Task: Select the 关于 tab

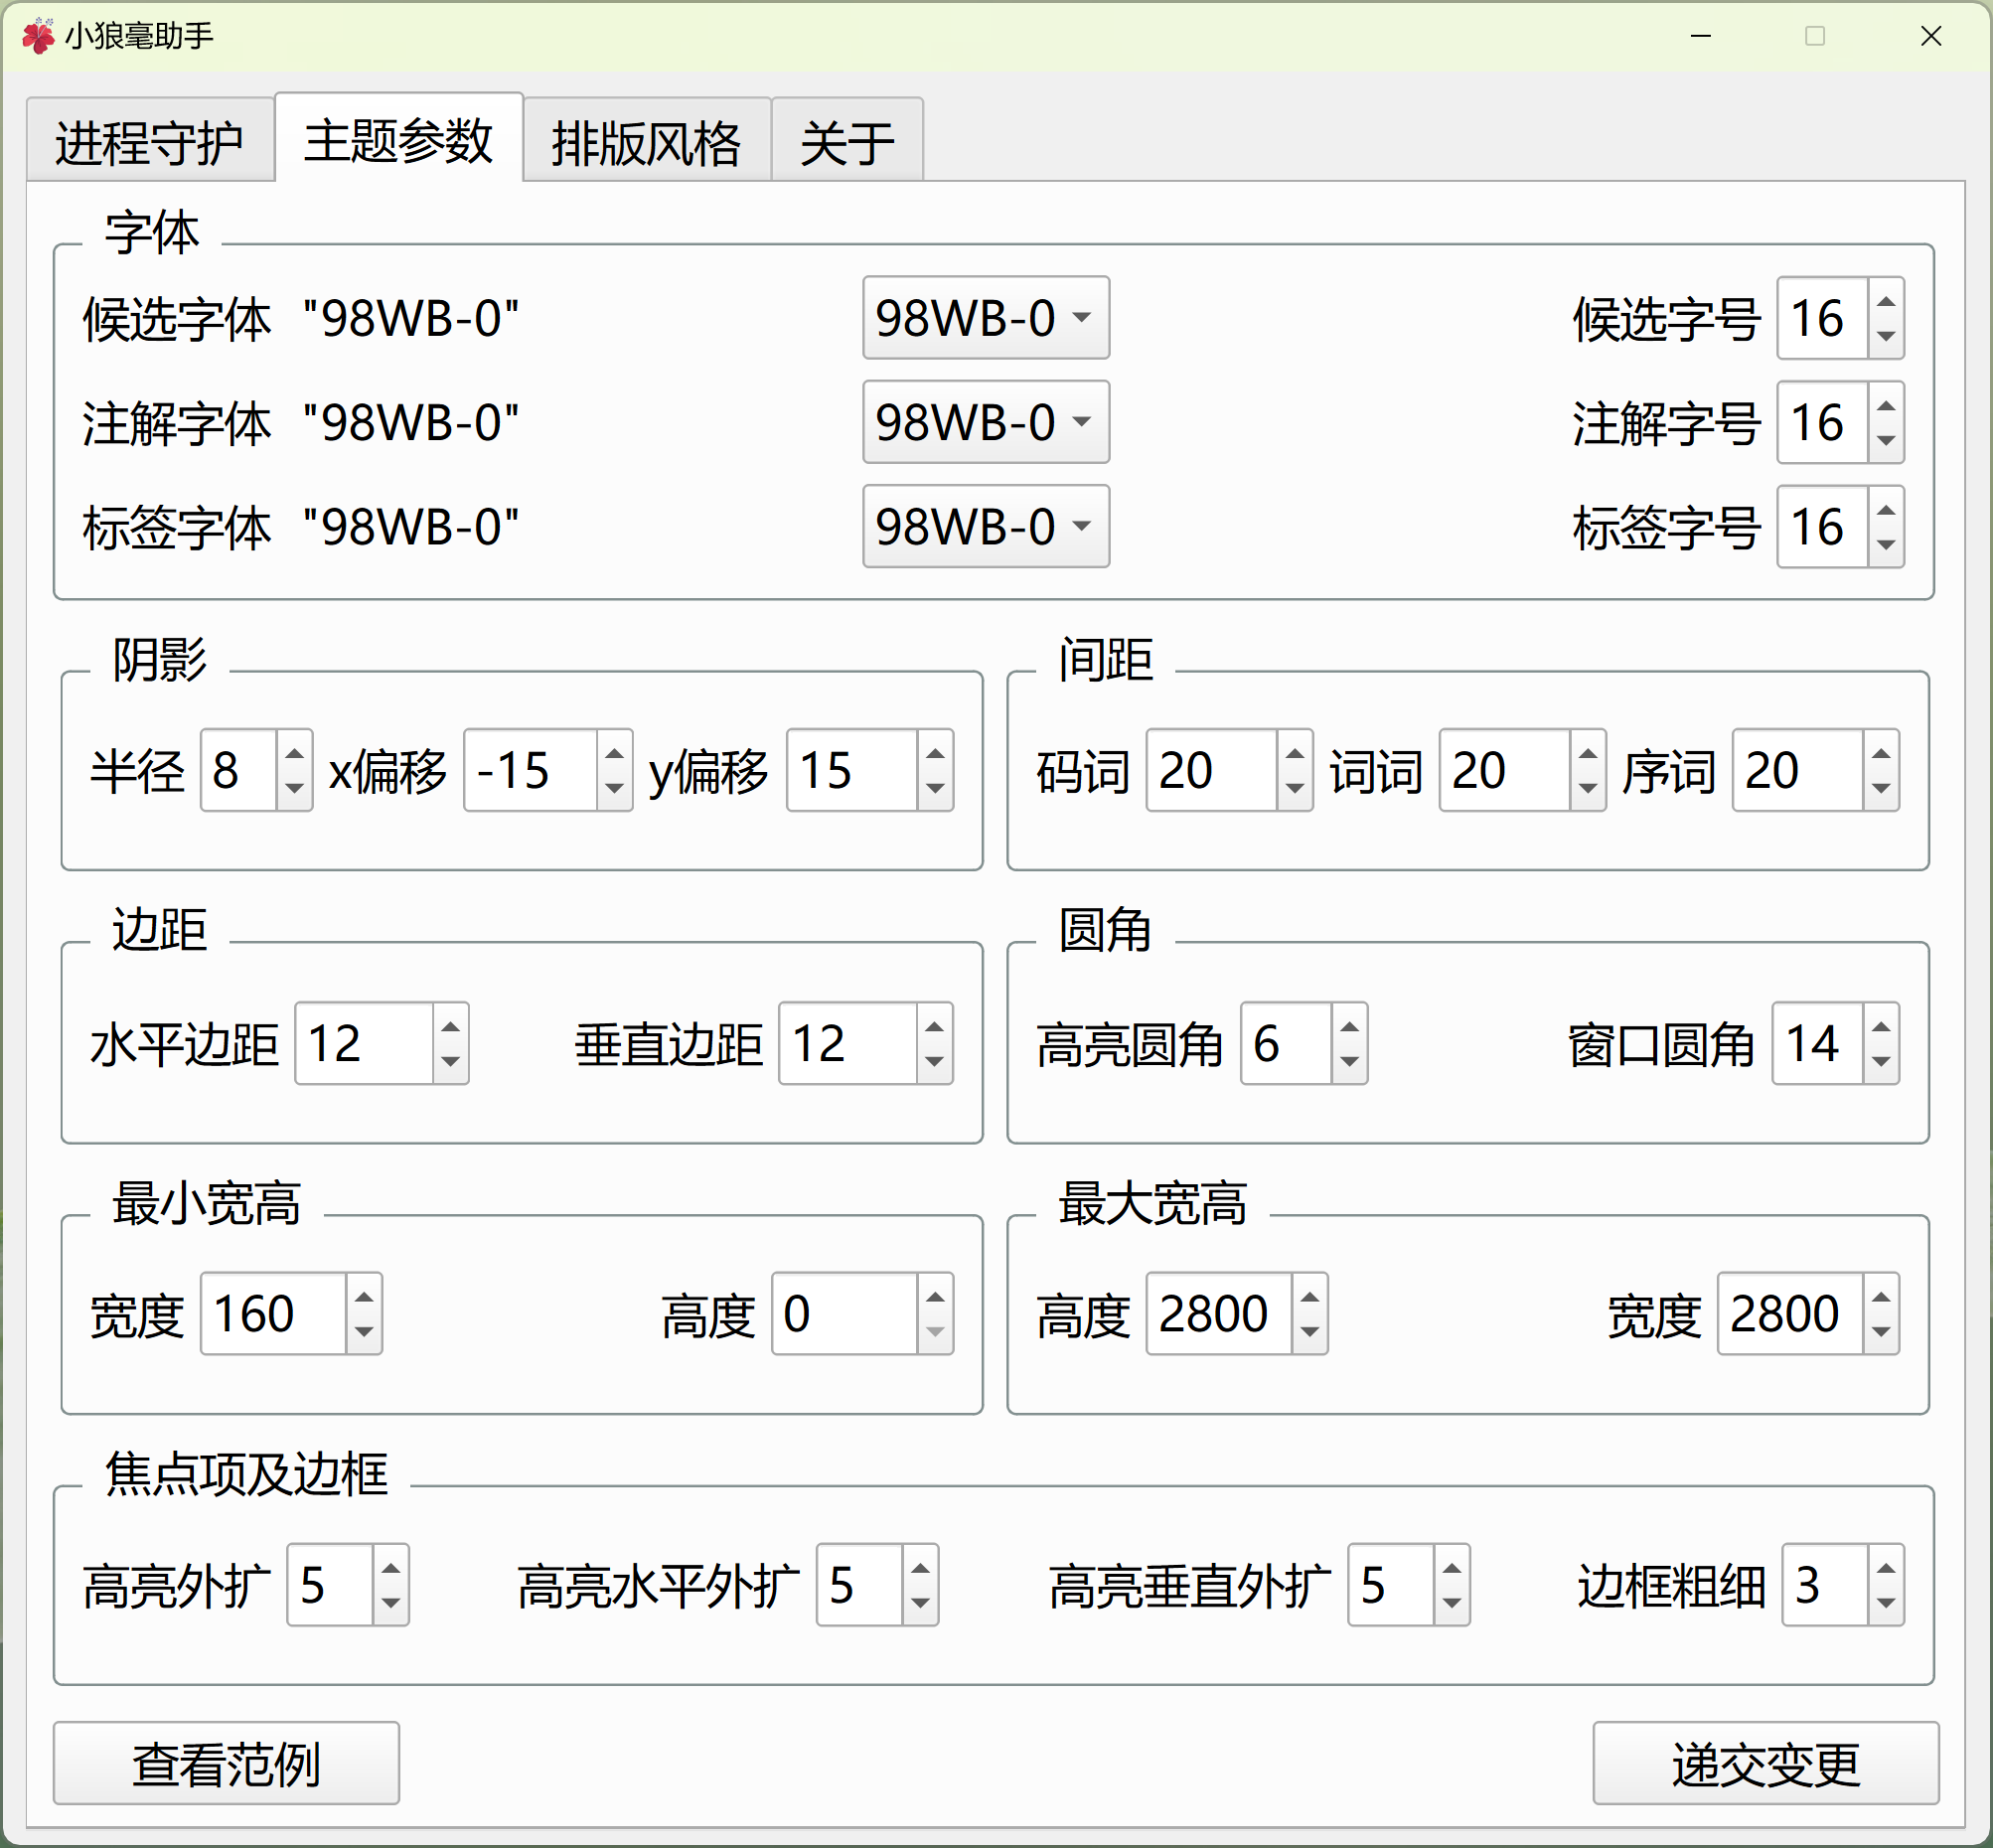Action: click(x=846, y=142)
